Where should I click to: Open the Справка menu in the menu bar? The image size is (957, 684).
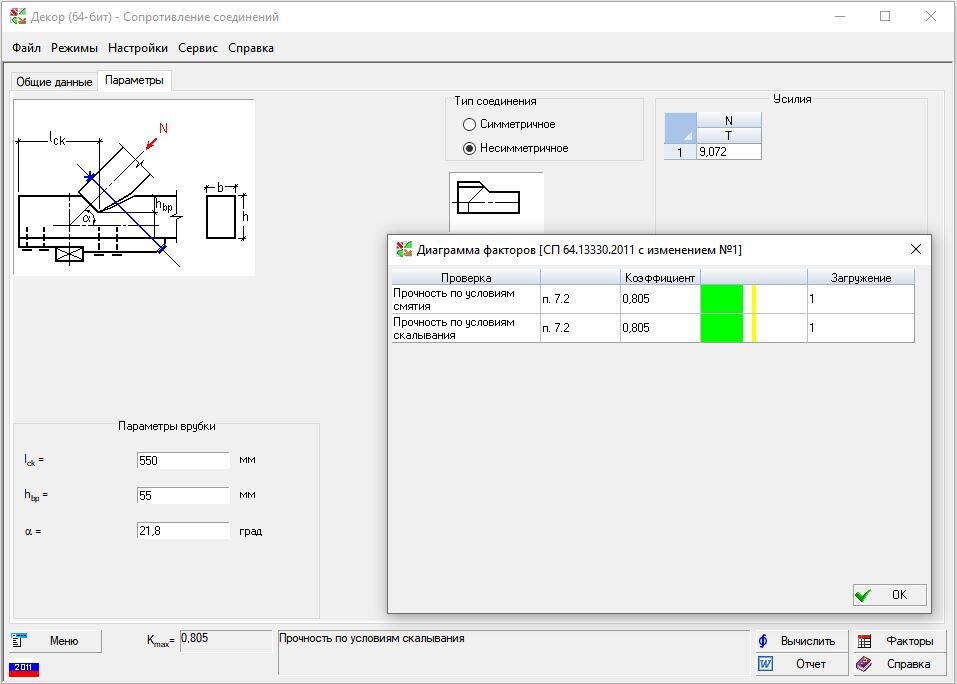[251, 48]
